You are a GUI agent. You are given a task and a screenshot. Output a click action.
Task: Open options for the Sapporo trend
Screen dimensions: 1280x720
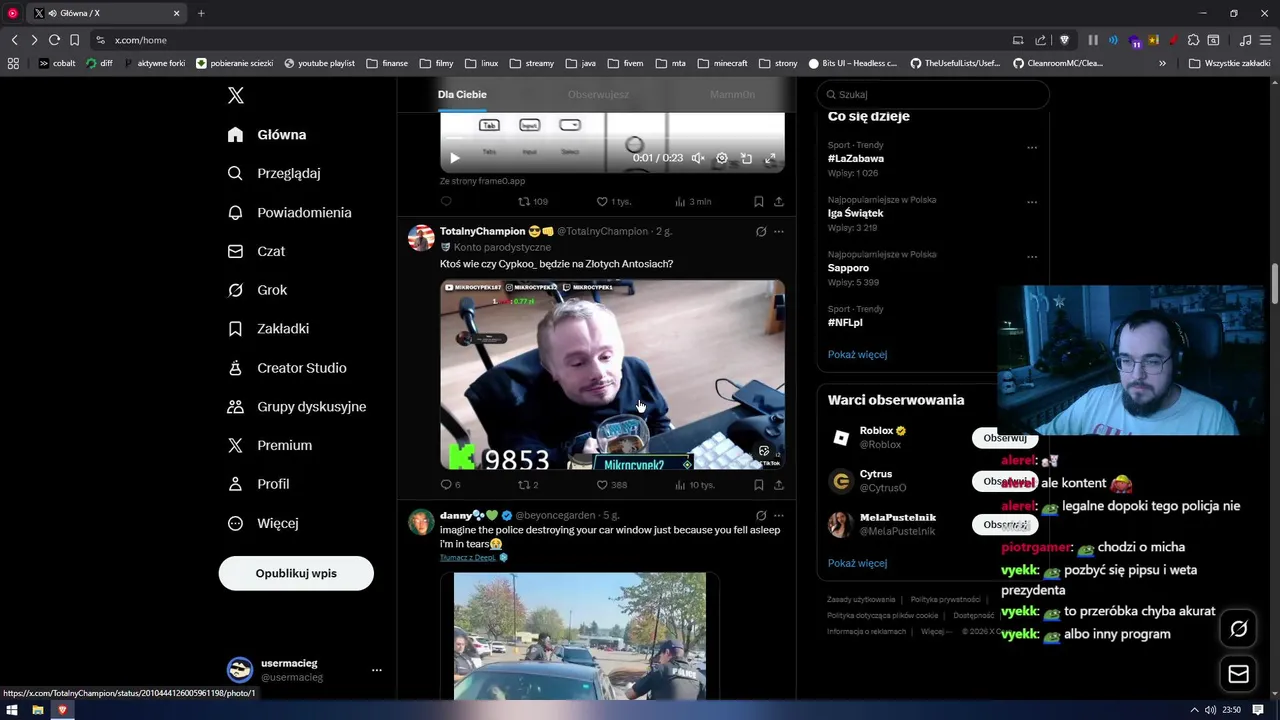point(1032,257)
